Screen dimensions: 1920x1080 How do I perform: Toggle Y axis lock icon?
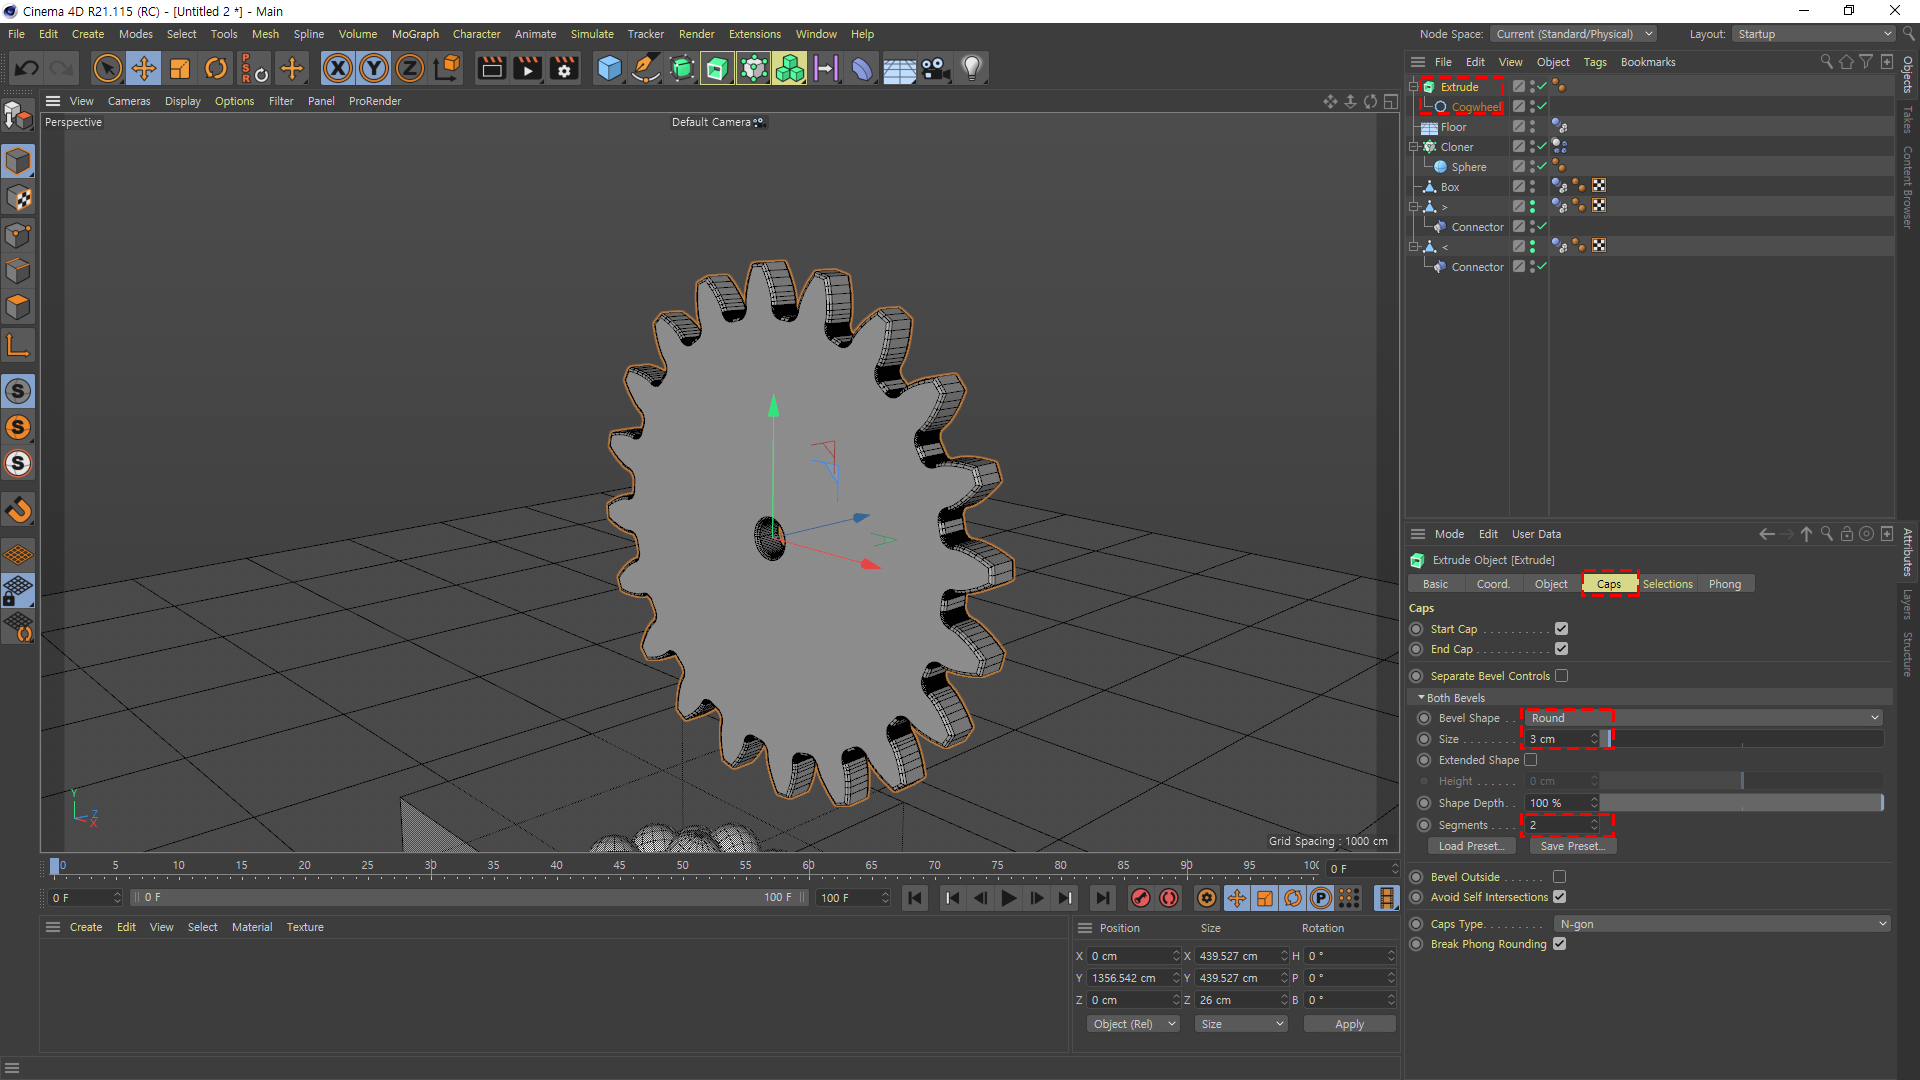pyautogui.click(x=374, y=68)
